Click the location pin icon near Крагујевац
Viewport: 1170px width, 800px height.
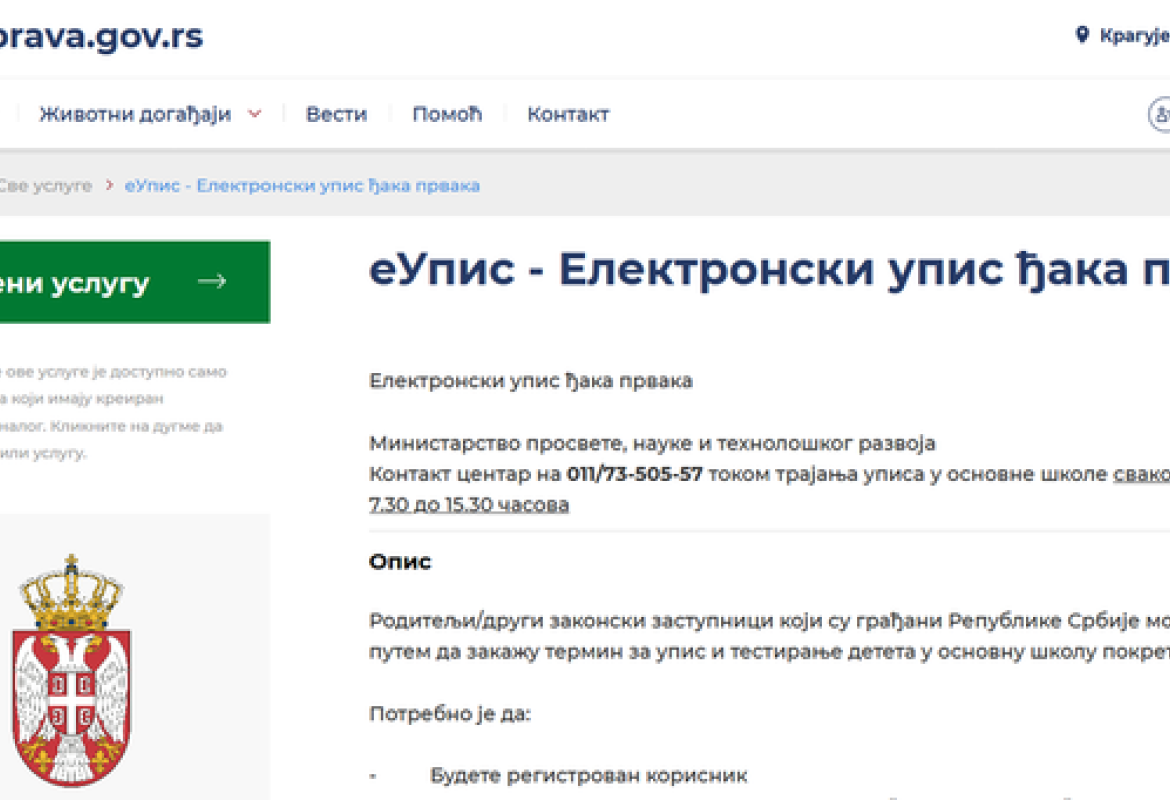1083,33
